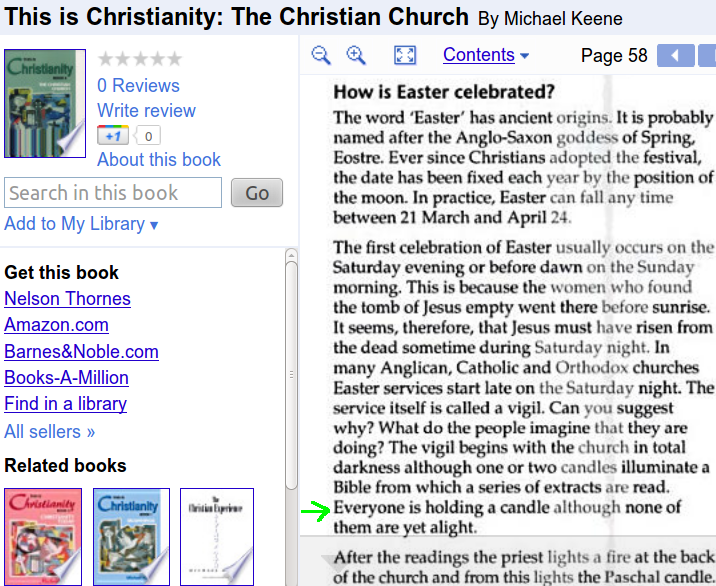Zoom out of the book page
This screenshot has width=716, height=586.
point(321,55)
